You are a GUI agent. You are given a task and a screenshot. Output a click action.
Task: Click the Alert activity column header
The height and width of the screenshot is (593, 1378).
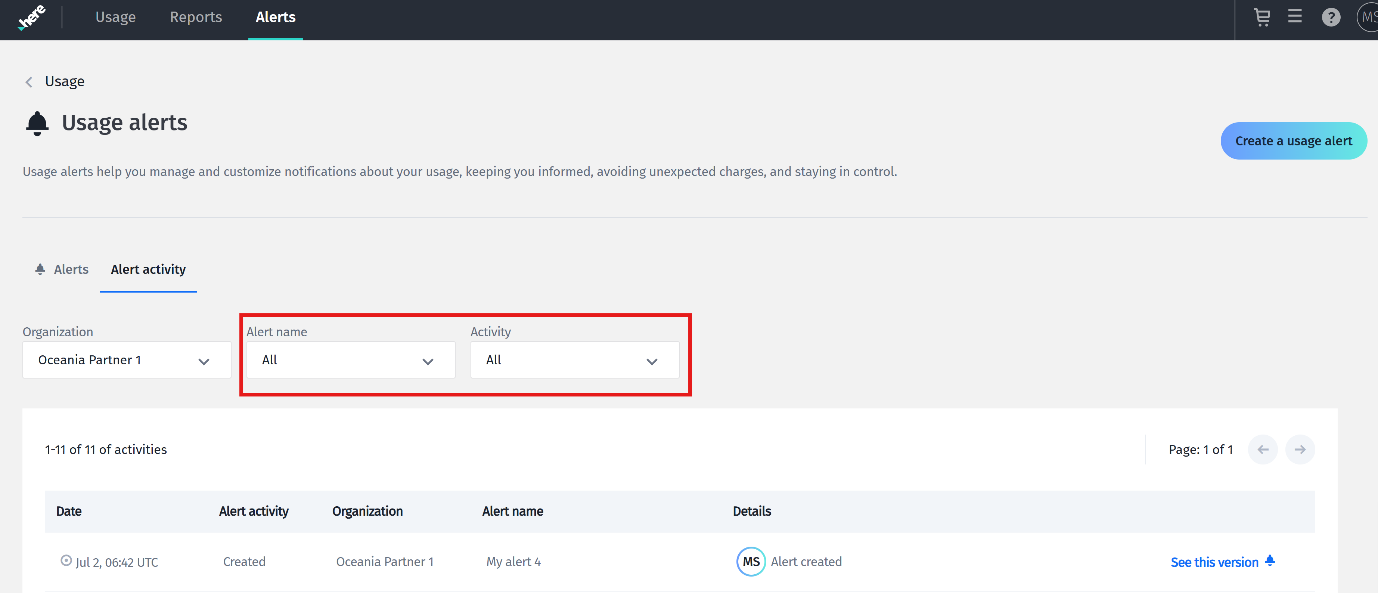tap(254, 511)
